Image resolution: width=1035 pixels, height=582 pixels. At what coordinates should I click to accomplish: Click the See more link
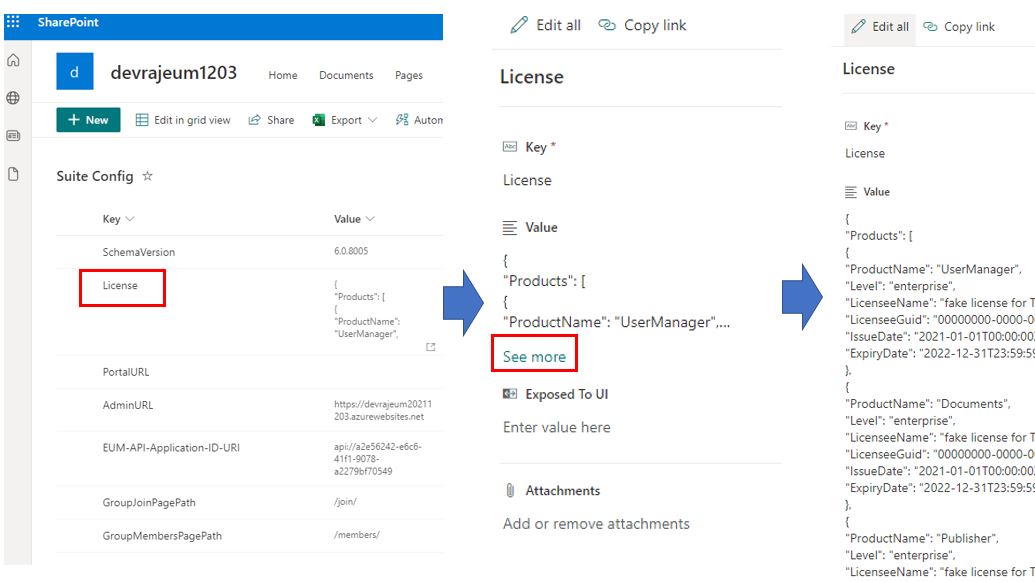(534, 357)
